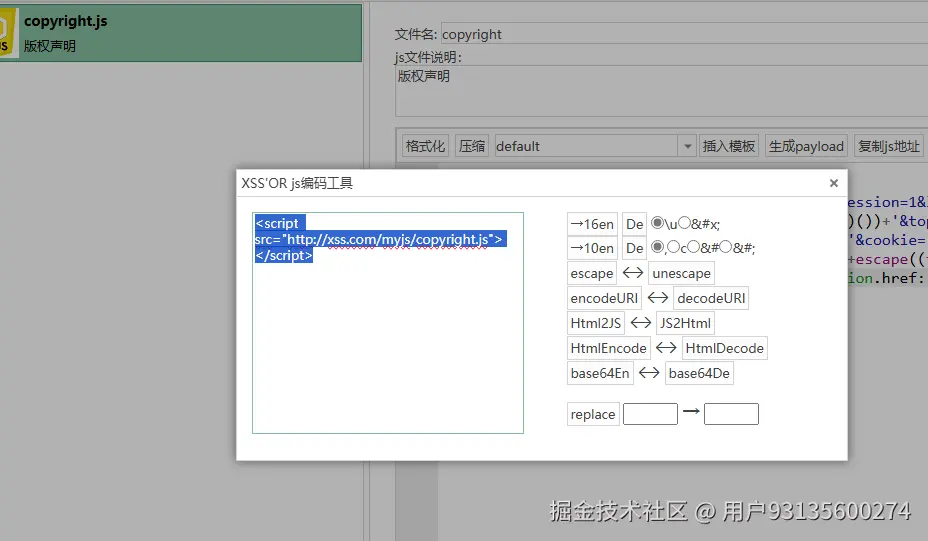Click the 插入模板 insert template button
928x541 pixels.
tap(729, 146)
